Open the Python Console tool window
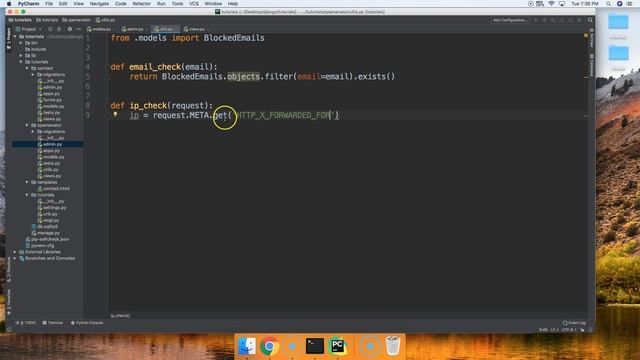 [87, 323]
